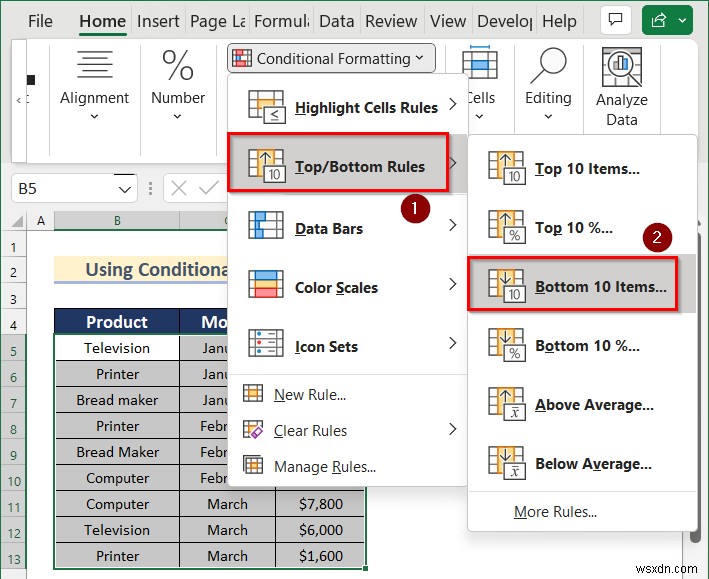Viewport: 709px width, 579px height.
Task: Expand the Highlight Cells Rules submenu arrow
Action: tap(452, 104)
